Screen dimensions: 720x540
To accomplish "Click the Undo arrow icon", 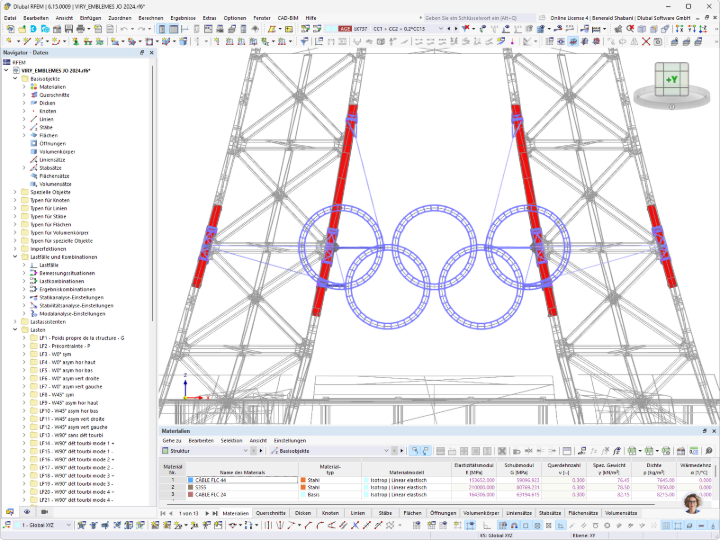I will [x=124, y=28].
